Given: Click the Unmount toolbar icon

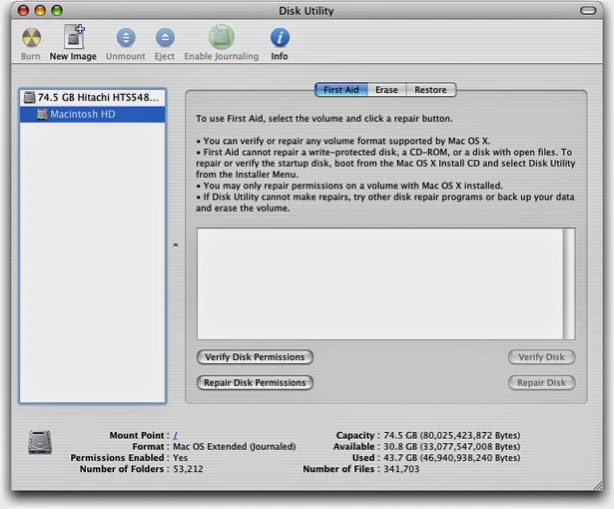Looking at the screenshot, I should pyautogui.click(x=126, y=38).
